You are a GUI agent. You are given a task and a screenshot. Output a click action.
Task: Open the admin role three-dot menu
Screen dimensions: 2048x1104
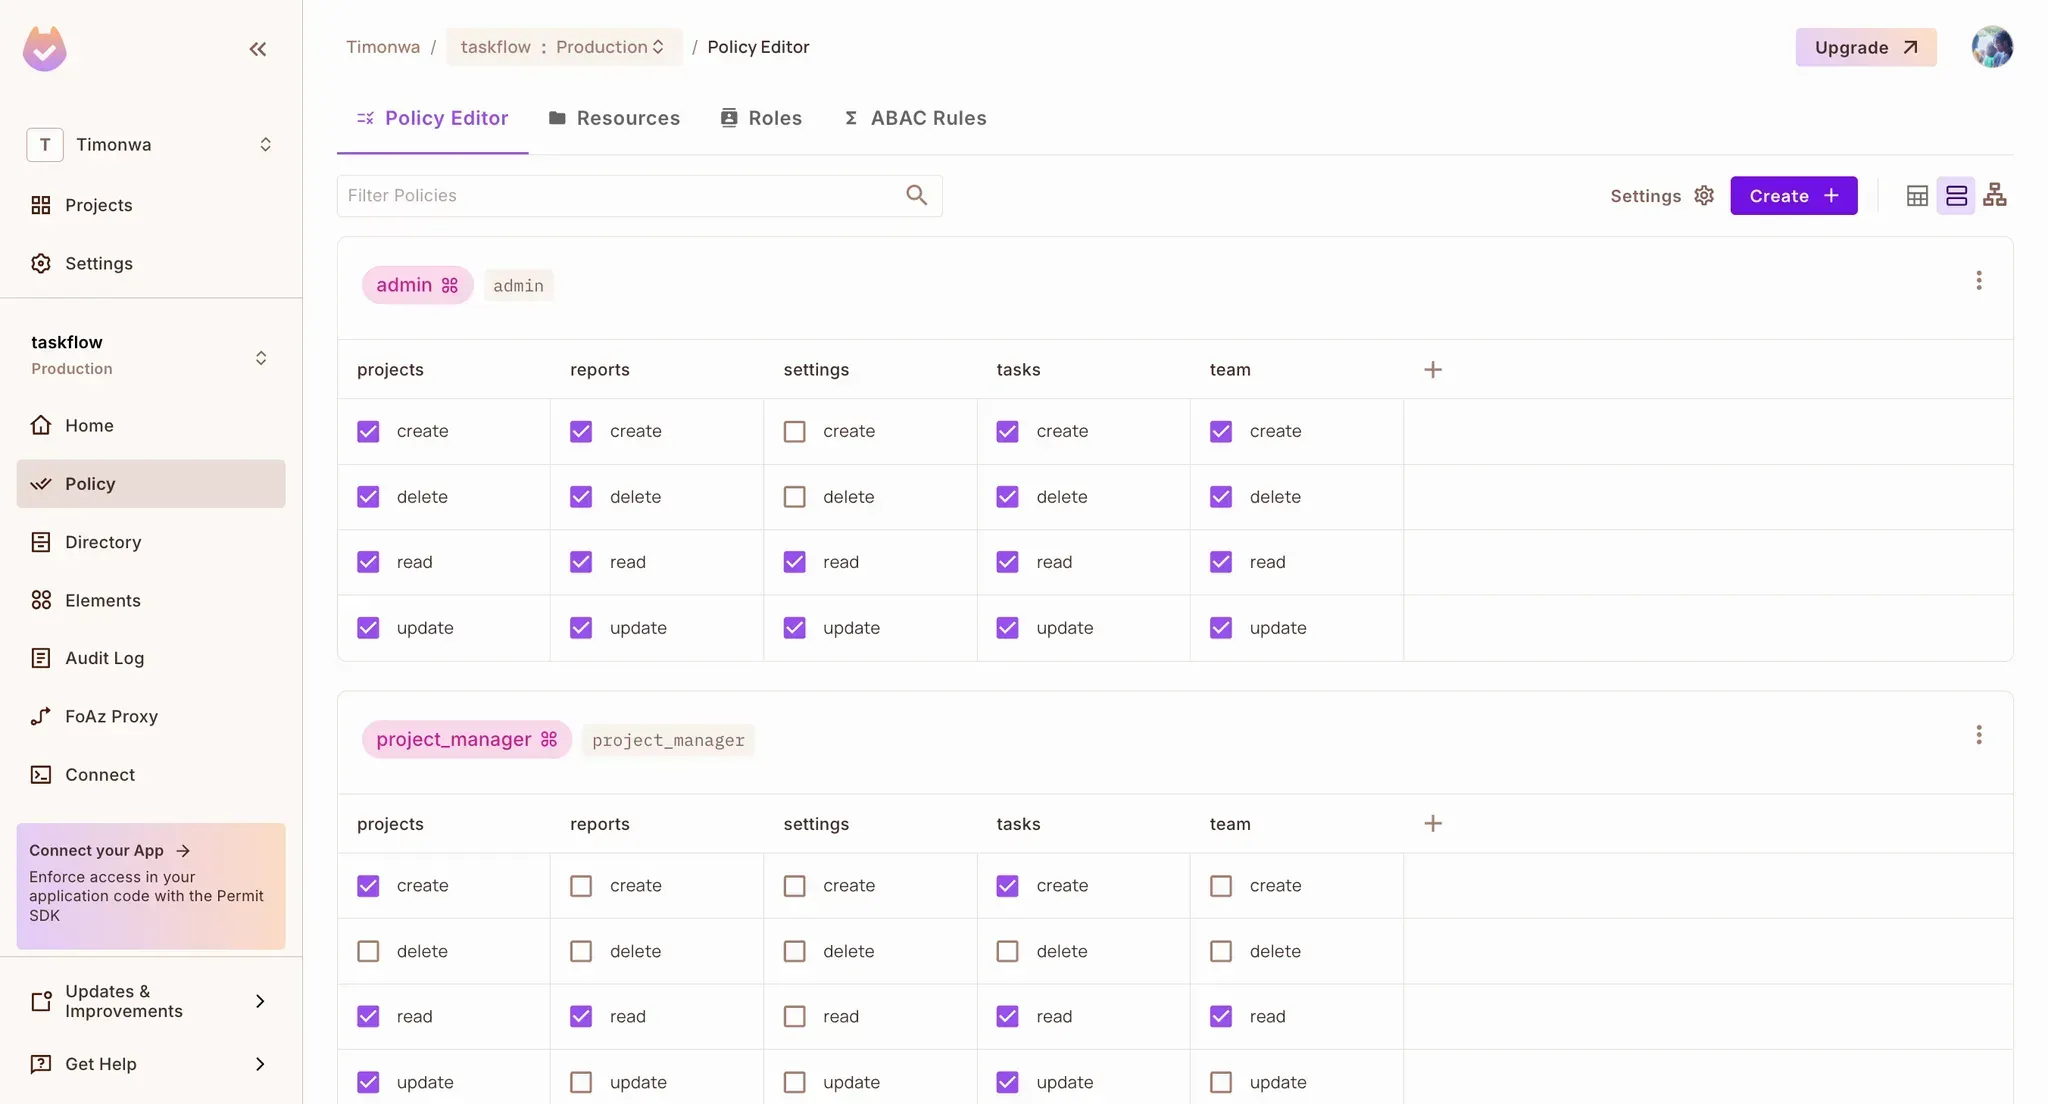[1978, 281]
